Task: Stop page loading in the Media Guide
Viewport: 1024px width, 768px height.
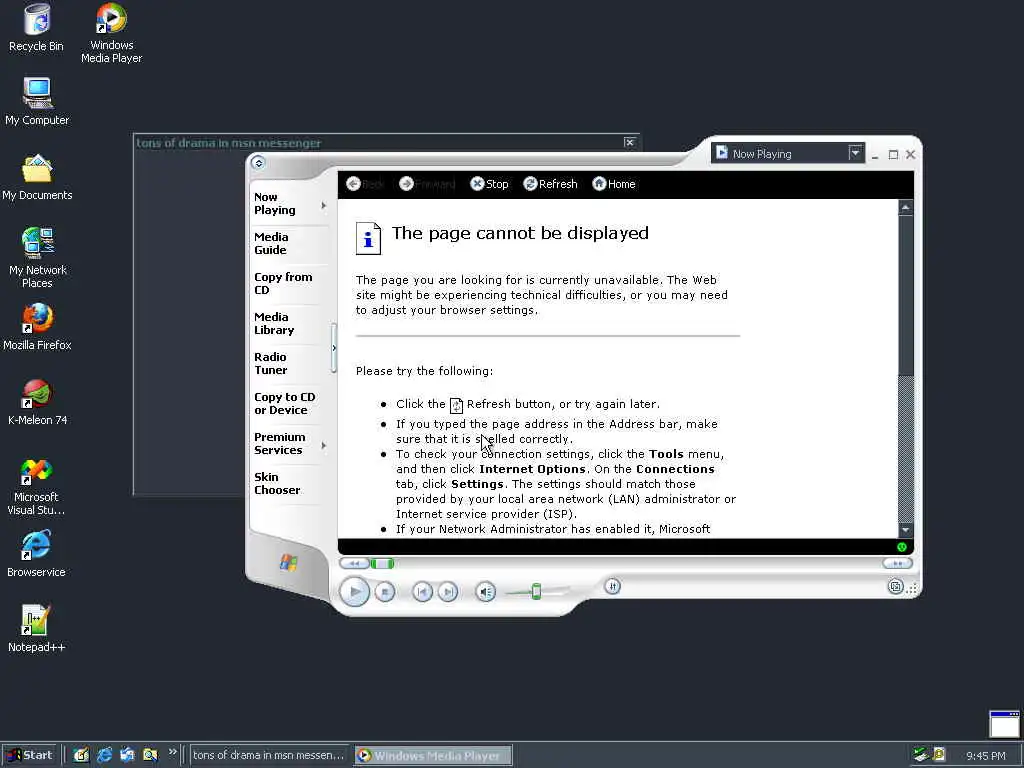Action: 489,184
